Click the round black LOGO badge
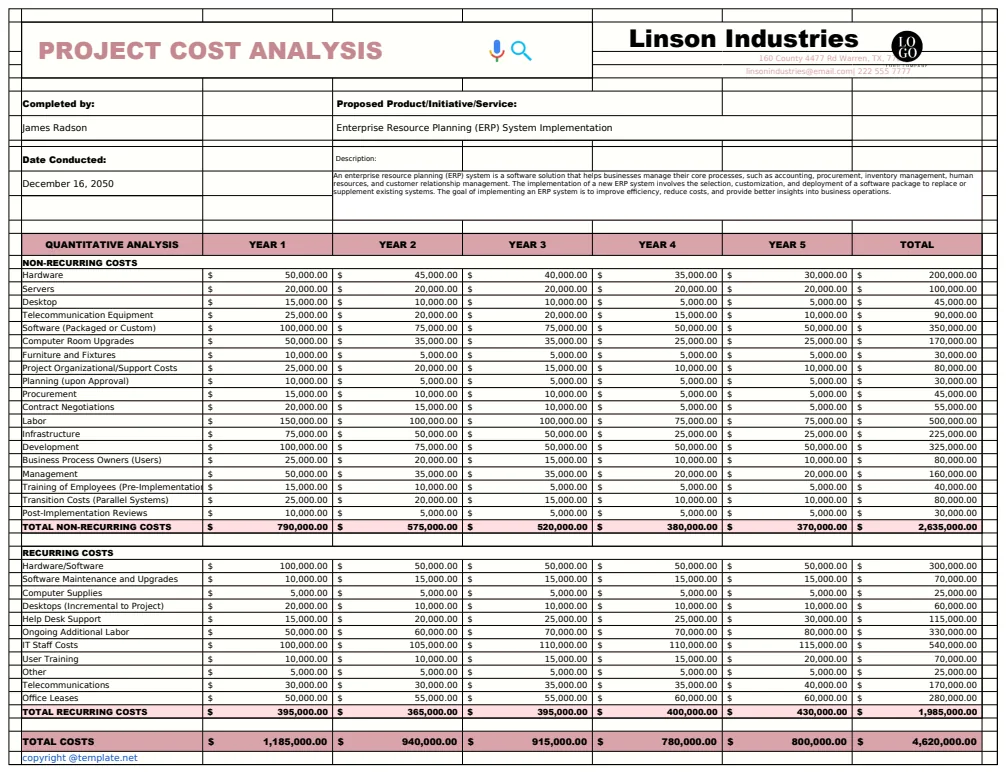 click(x=907, y=46)
